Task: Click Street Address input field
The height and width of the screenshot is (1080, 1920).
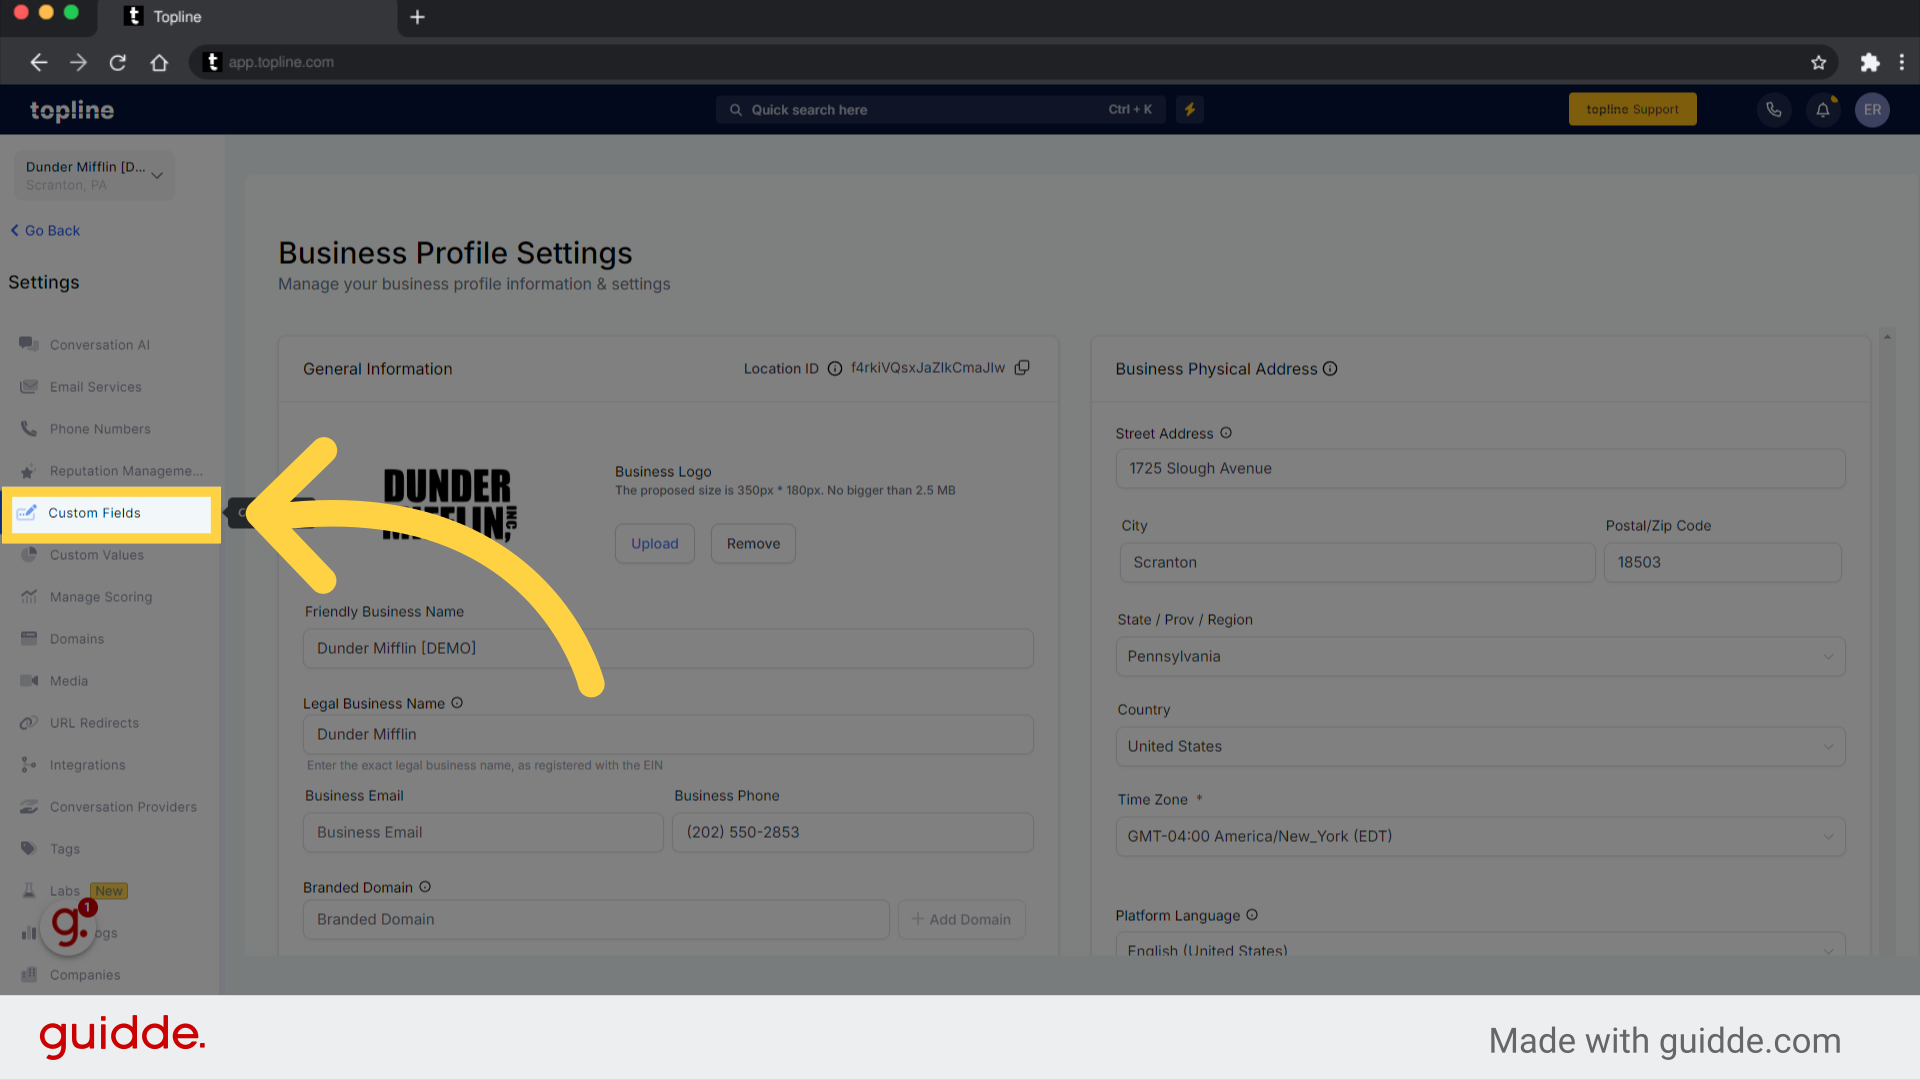Action: (x=1480, y=469)
